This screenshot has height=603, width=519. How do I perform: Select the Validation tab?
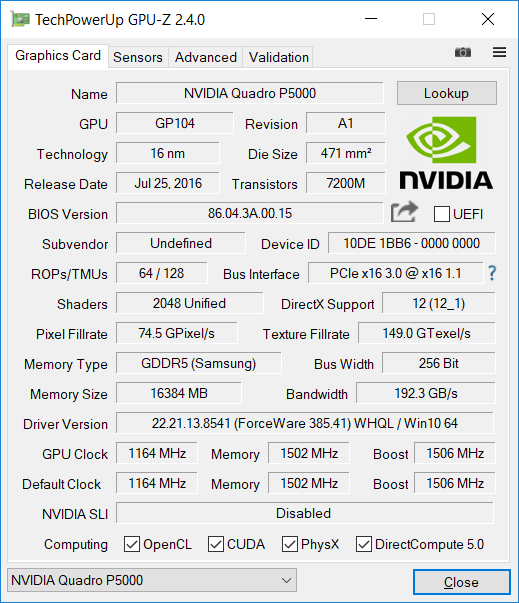(279, 57)
